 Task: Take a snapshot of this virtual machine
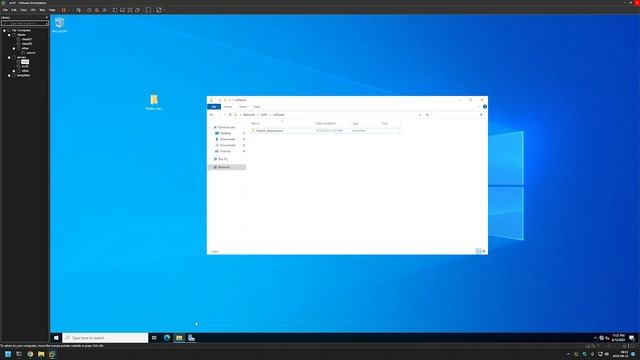[x=89, y=10]
